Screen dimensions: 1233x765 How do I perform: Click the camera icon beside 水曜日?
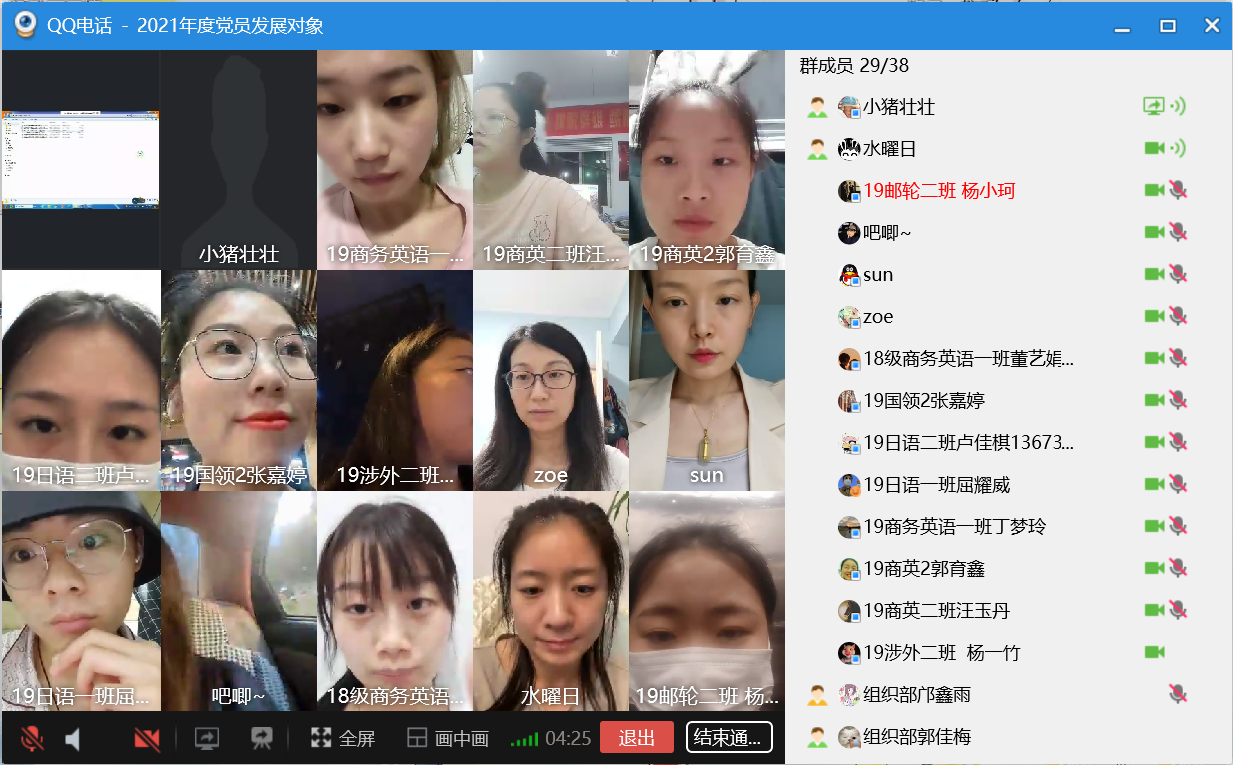click(1154, 149)
